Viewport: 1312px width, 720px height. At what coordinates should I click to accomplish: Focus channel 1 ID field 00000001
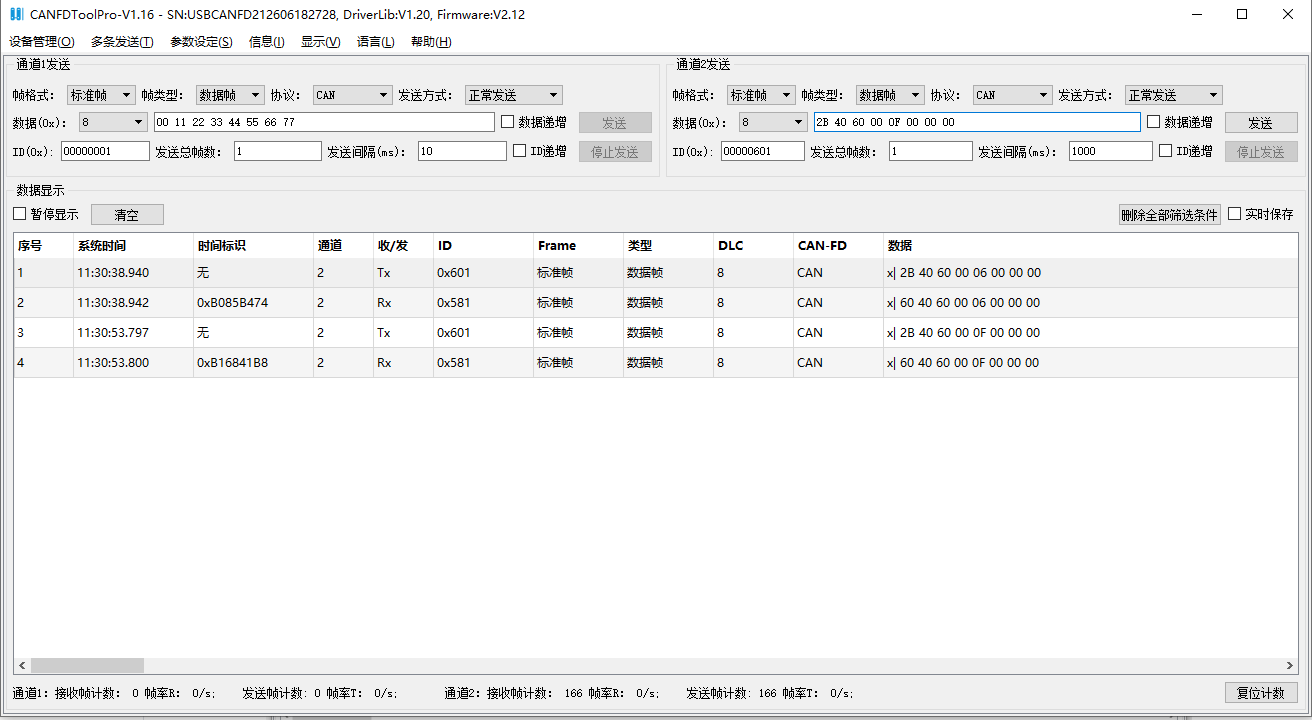coord(105,151)
